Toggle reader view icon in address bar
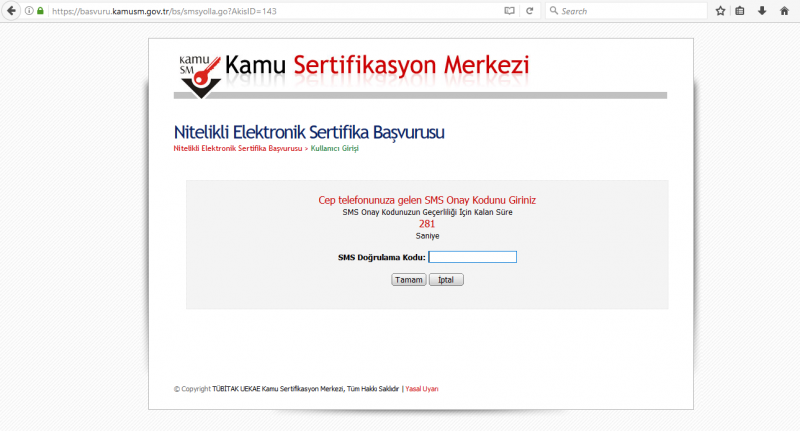The width and height of the screenshot is (800, 431). (x=509, y=11)
